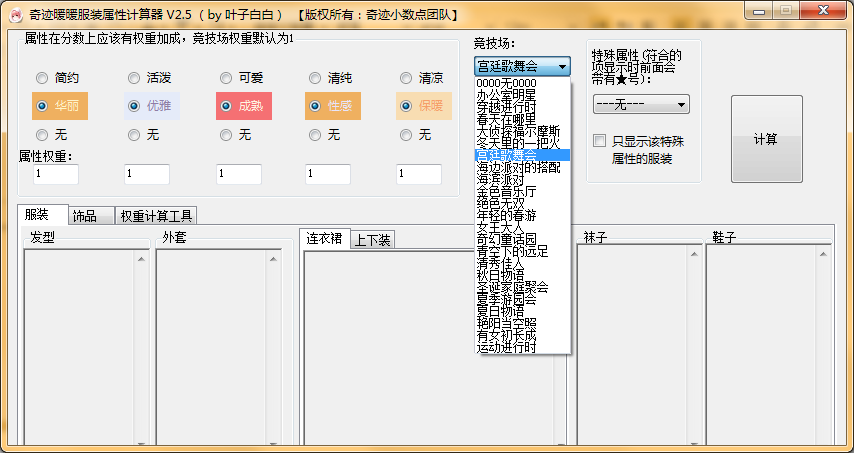This screenshot has width=854, height=453.
Task: Select the orange 华丽 option
Action: click(x=42, y=106)
